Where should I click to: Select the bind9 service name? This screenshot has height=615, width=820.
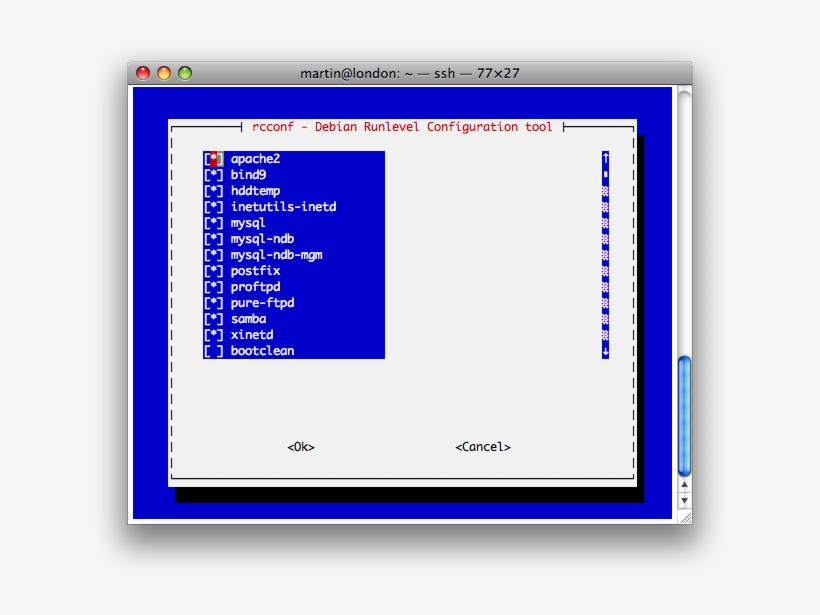248,175
